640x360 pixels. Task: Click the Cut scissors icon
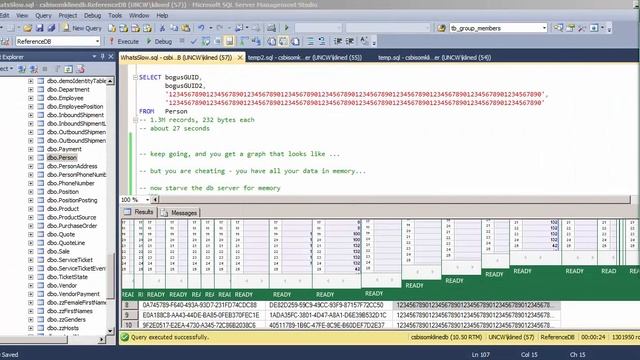[162, 28]
